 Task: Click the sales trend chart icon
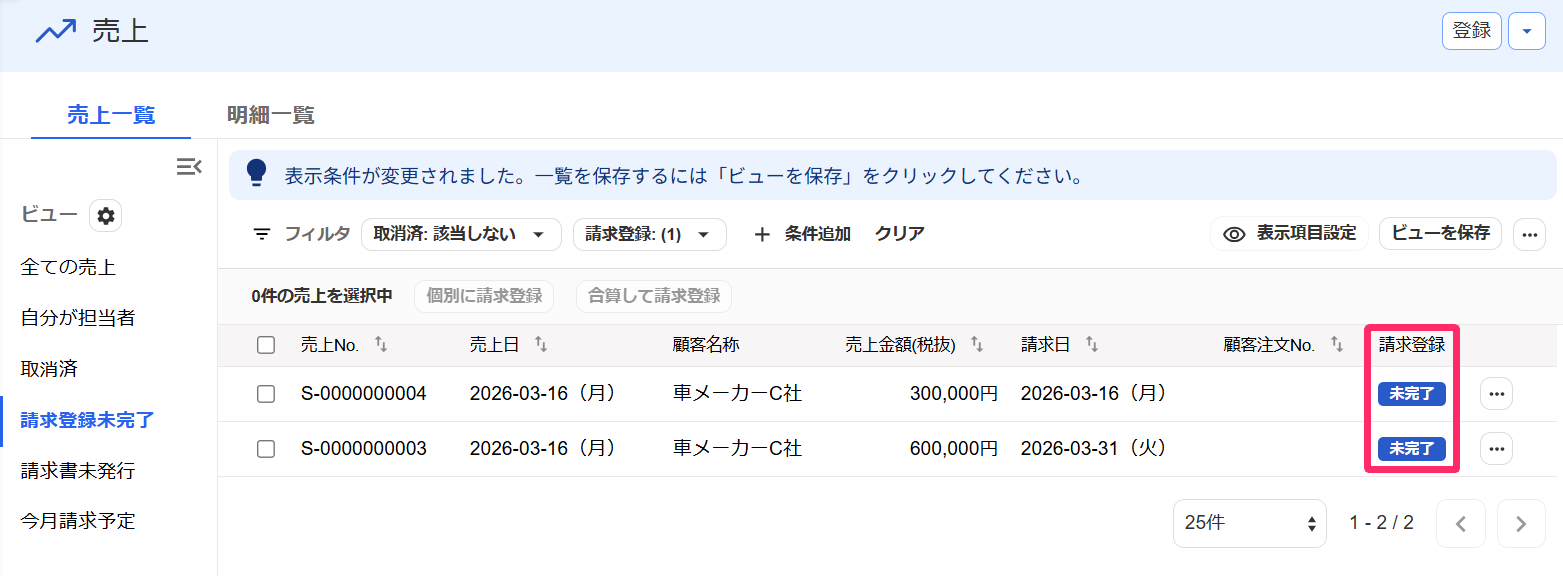coord(56,31)
